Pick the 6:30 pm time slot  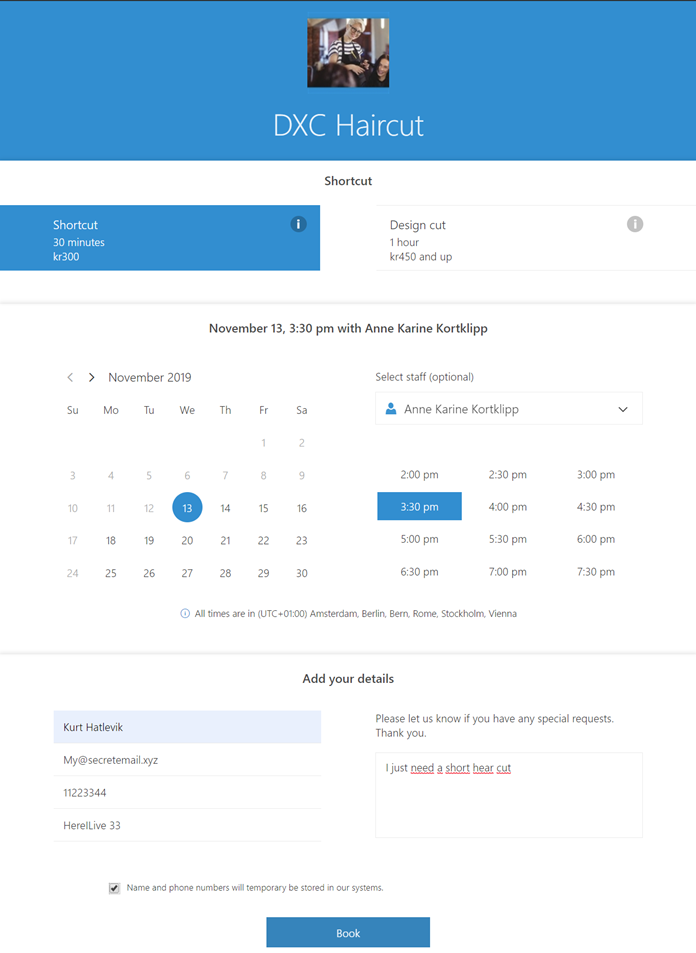pos(419,572)
